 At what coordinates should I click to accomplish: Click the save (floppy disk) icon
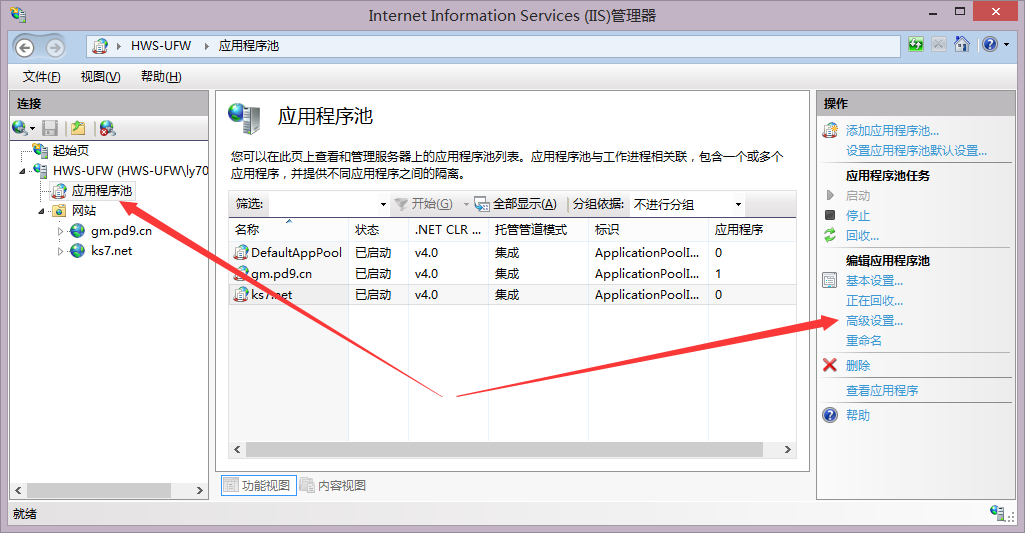(x=50, y=128)
